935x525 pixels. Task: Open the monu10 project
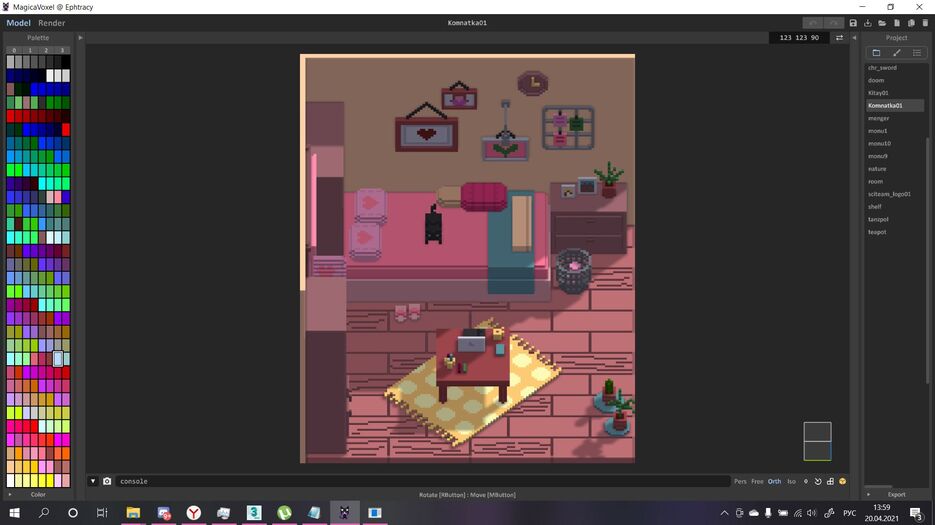pos(879,143)
